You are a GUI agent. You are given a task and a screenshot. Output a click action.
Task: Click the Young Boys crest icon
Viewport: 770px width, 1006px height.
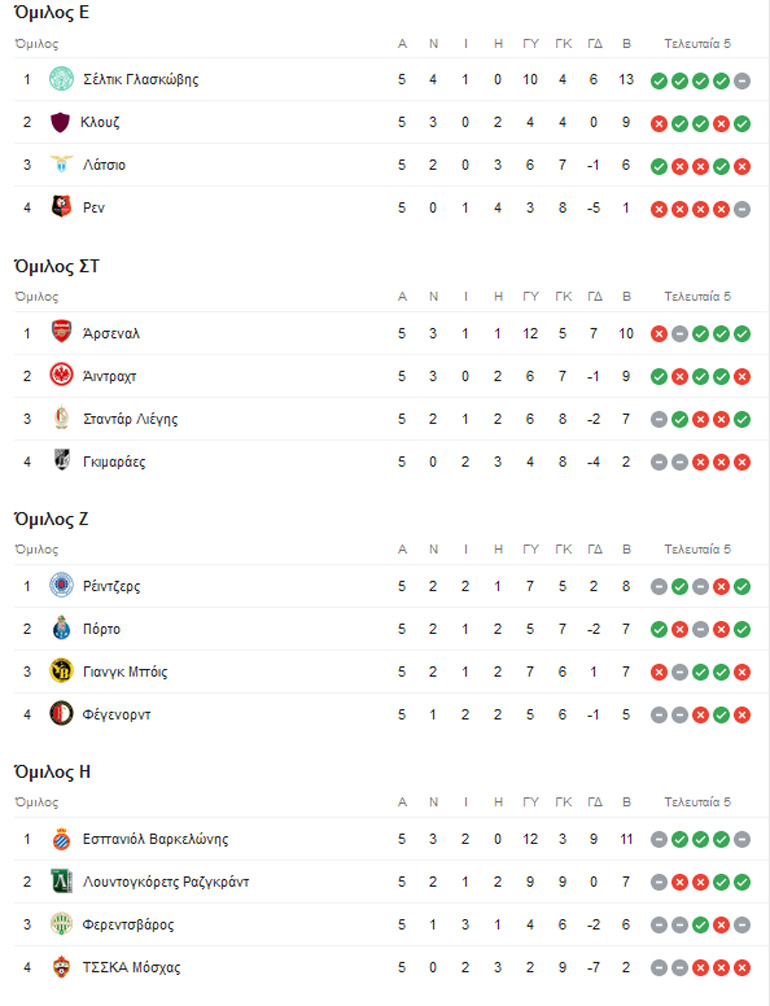pyautogui.click(x=62, y=672)
